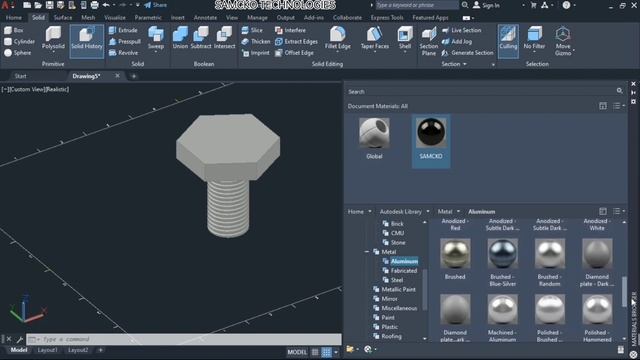Click the Polysolid tool
The height and width of the screenshot is (360, 640).
point(53,38)
